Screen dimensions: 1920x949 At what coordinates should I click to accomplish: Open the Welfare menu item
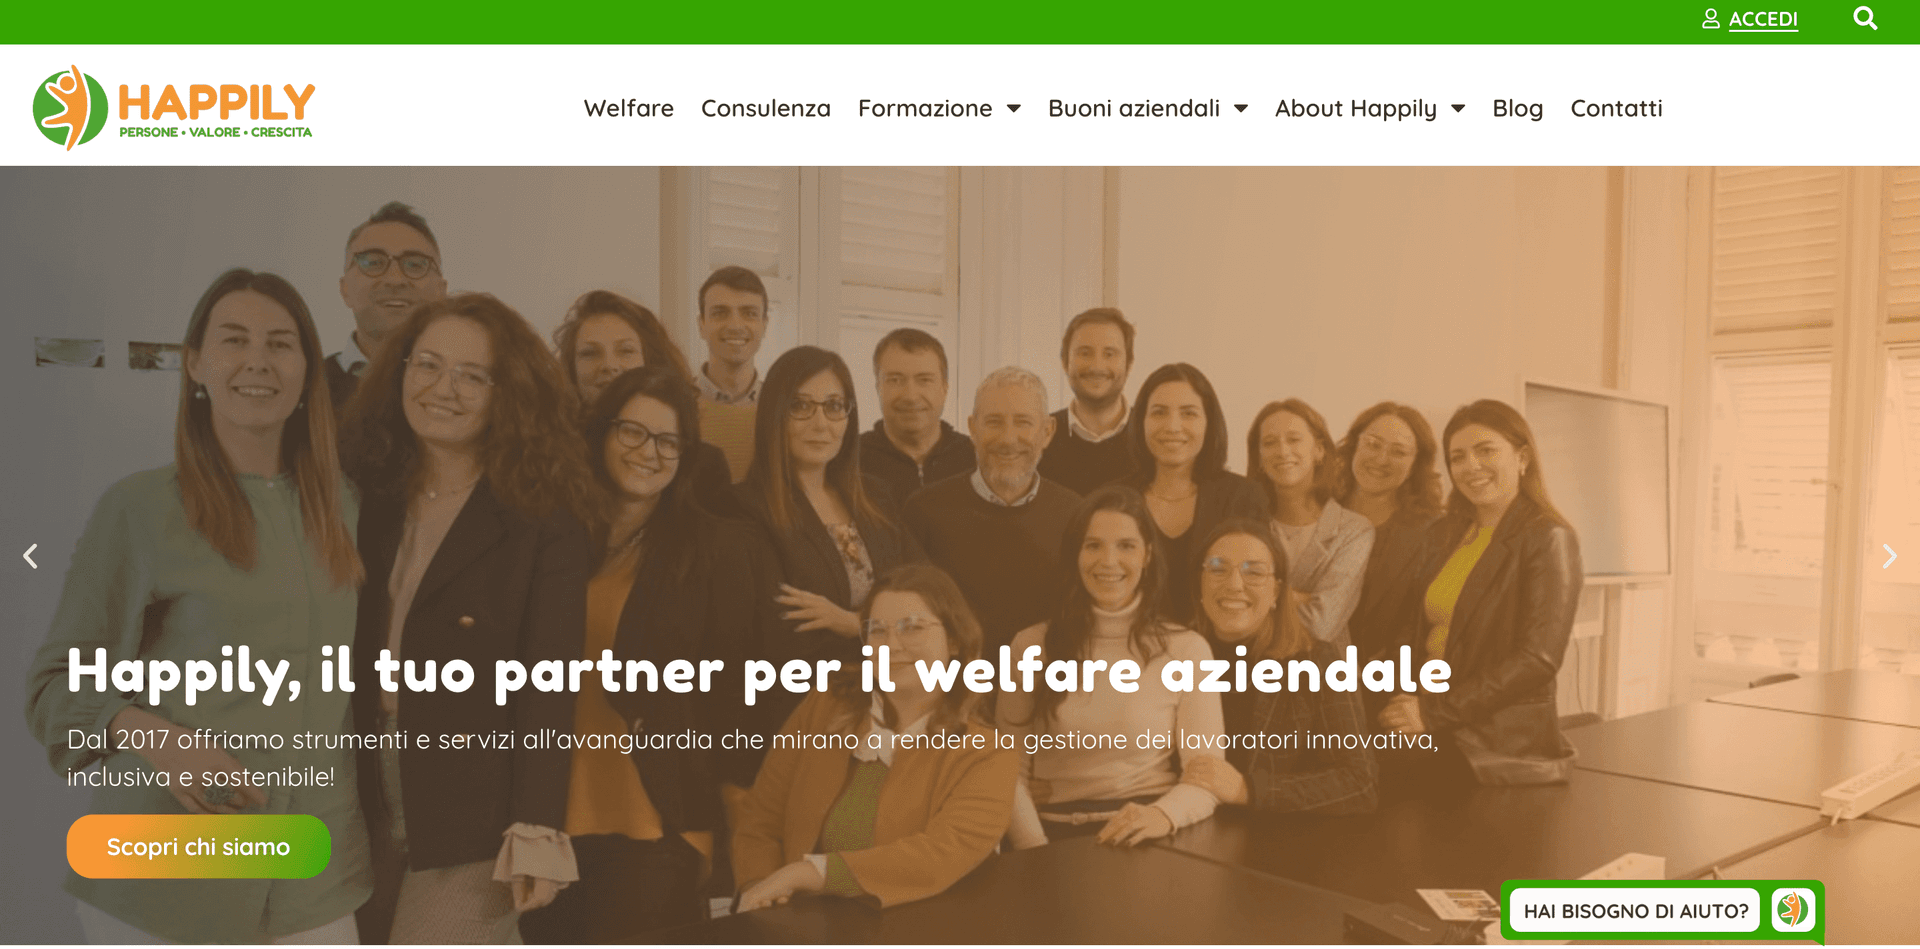click(629, 108)
